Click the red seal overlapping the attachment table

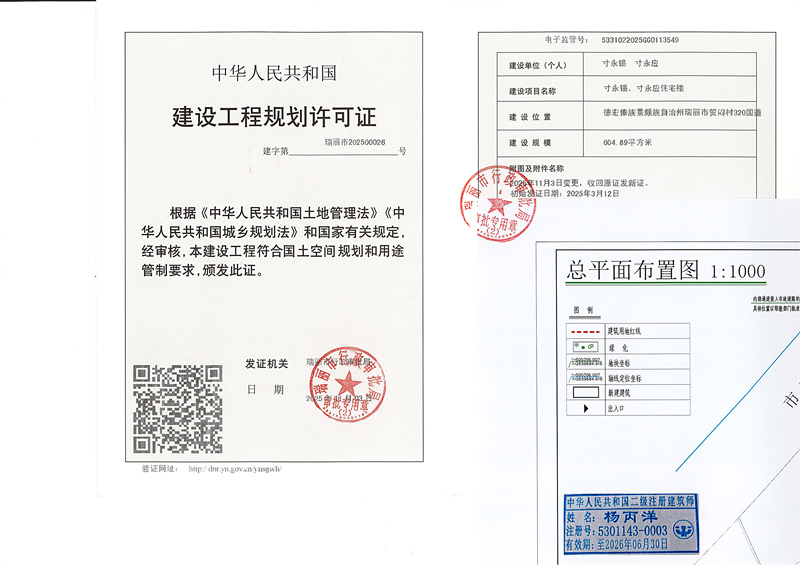[x=498, y=203]
